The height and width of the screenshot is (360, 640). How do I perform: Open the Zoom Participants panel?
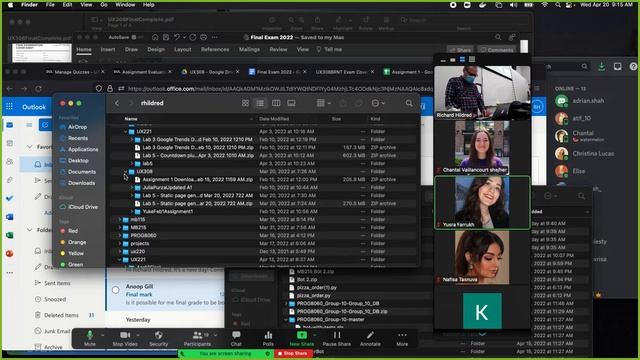coord(198,338)
